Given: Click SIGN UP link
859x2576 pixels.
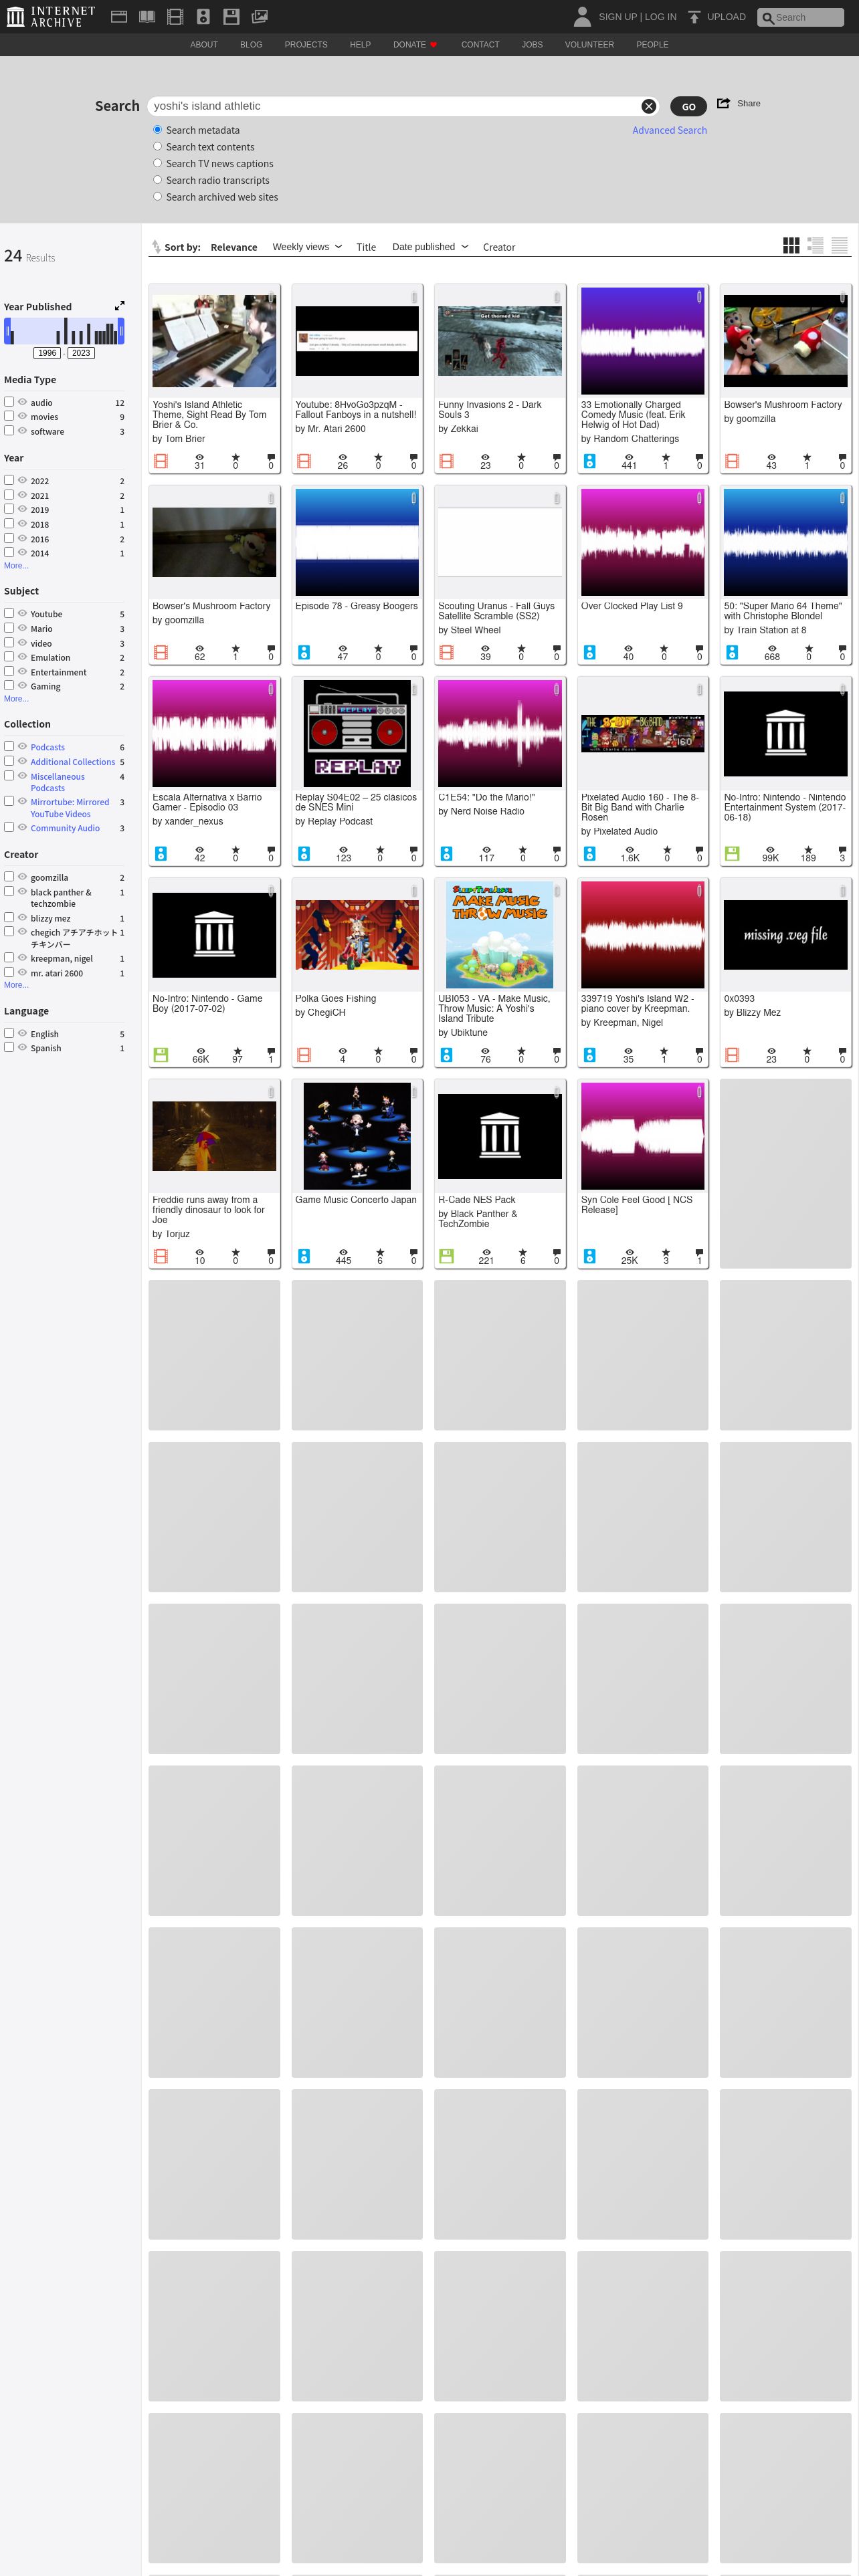Looking at the screenshot, I should tap(618, 17).
